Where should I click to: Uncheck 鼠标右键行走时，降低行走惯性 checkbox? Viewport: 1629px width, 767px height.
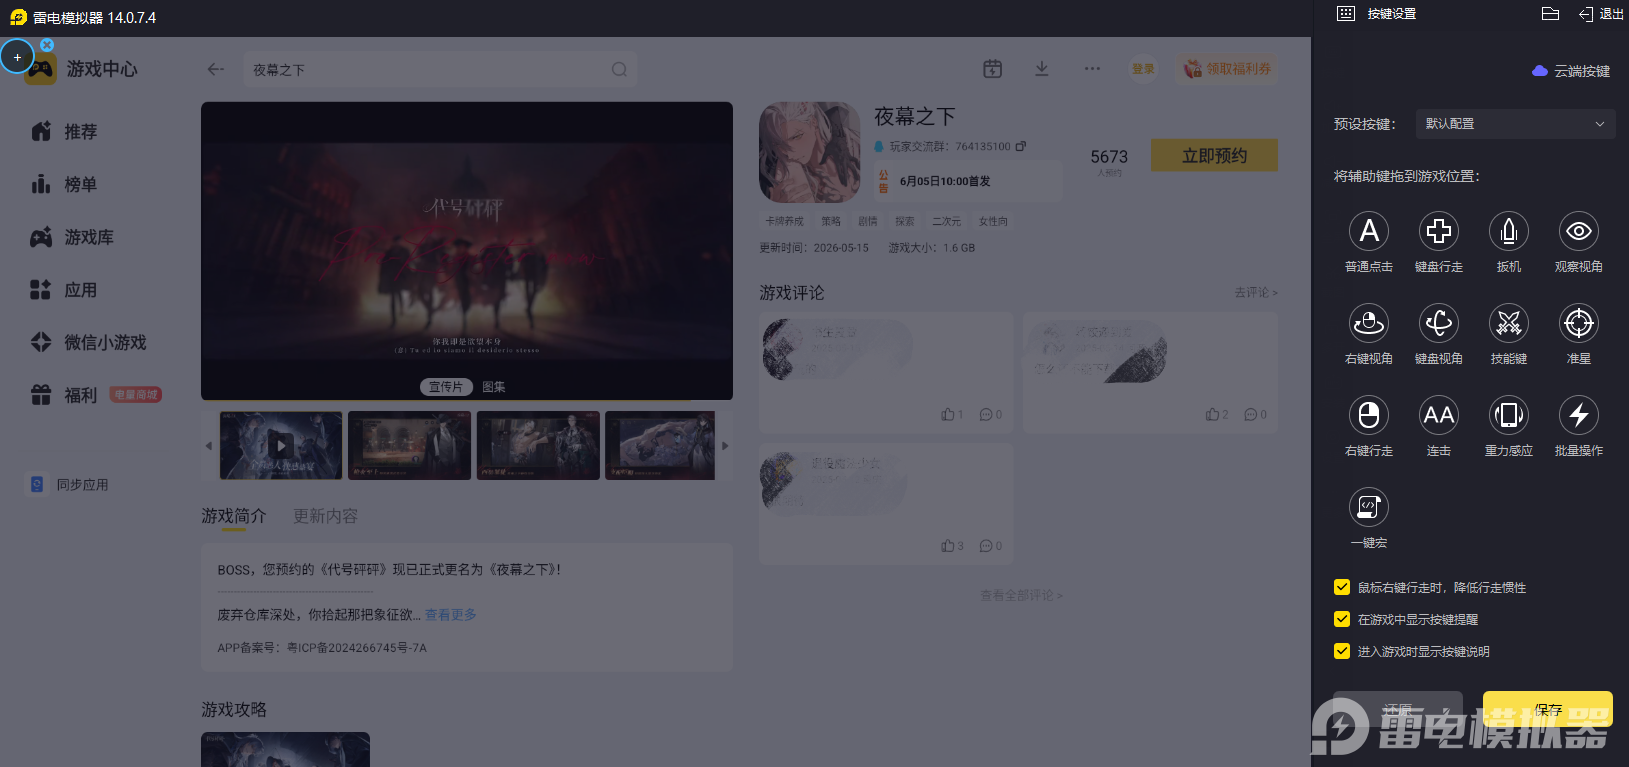coord(1342,587)
